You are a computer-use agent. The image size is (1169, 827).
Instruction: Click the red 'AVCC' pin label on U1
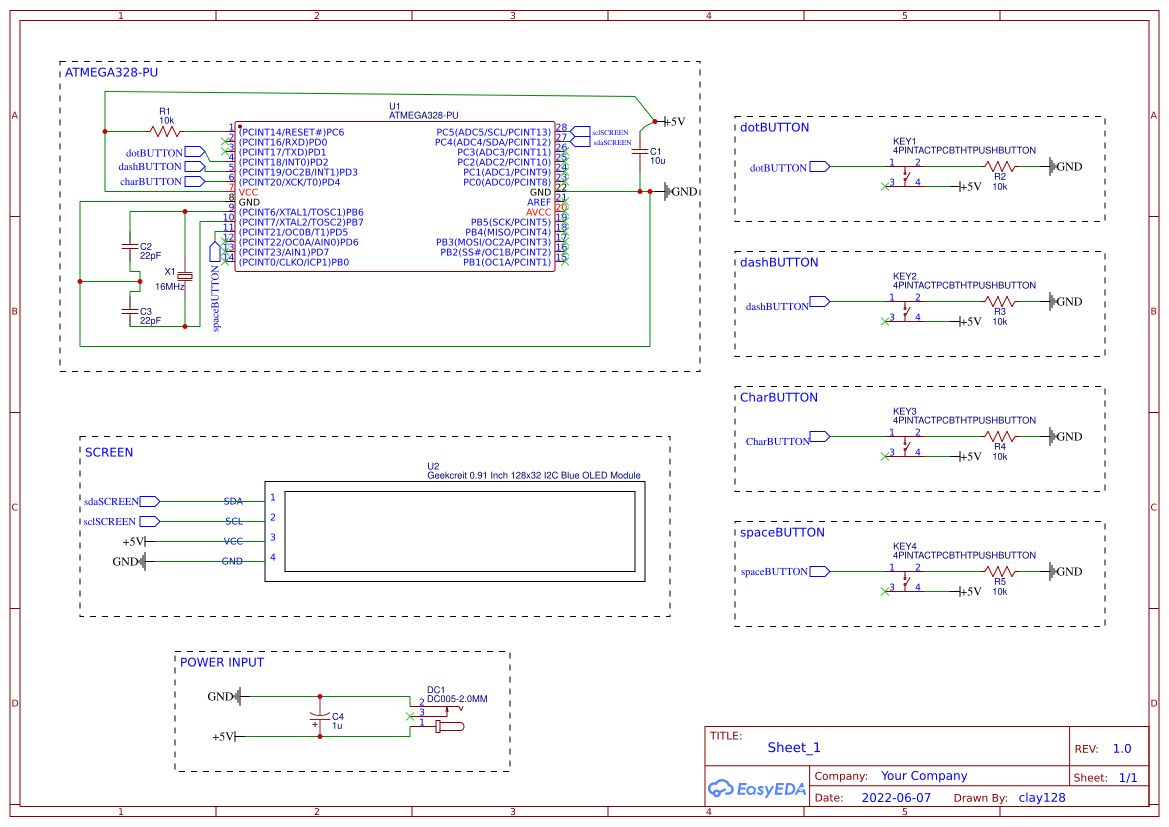538,212
